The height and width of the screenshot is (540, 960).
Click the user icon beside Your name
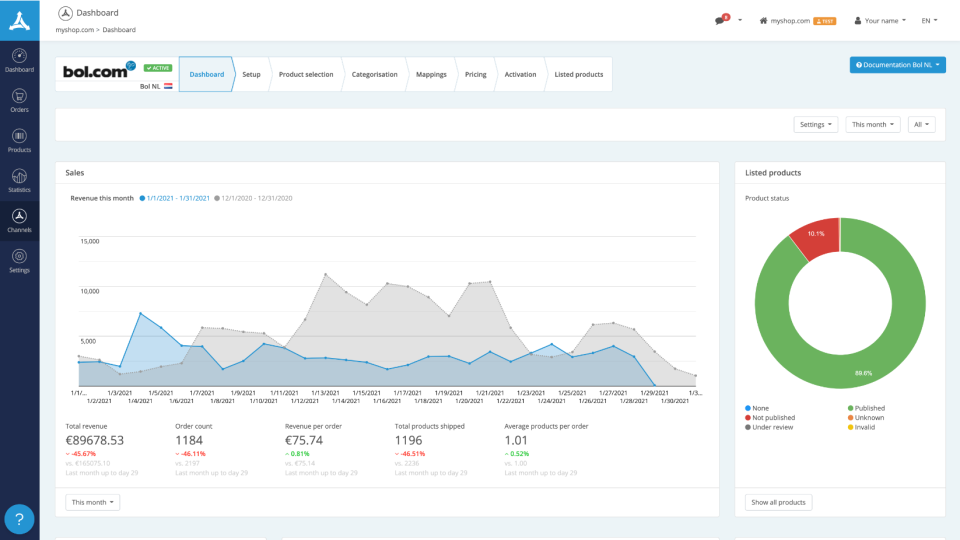pyautogui.click(x=858, y=21)
